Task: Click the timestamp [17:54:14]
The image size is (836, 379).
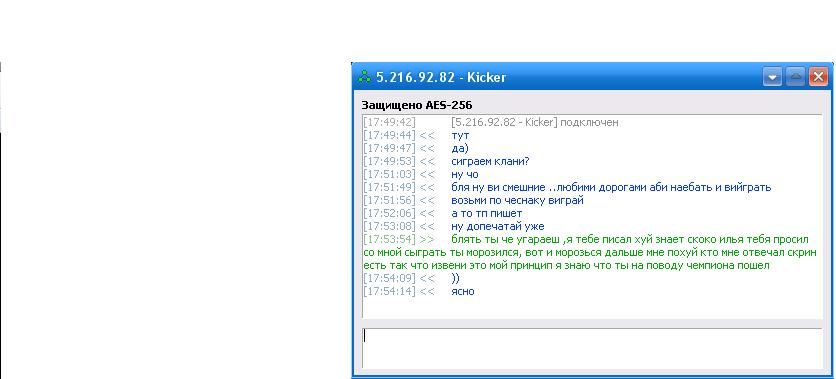Action: (x=389, y=292)
